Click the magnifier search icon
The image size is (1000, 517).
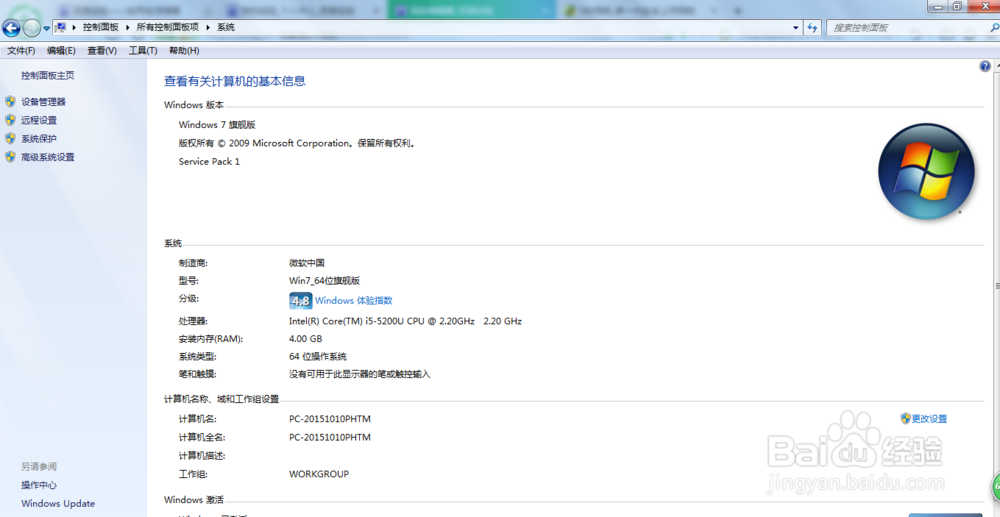[x=995, y=27]
